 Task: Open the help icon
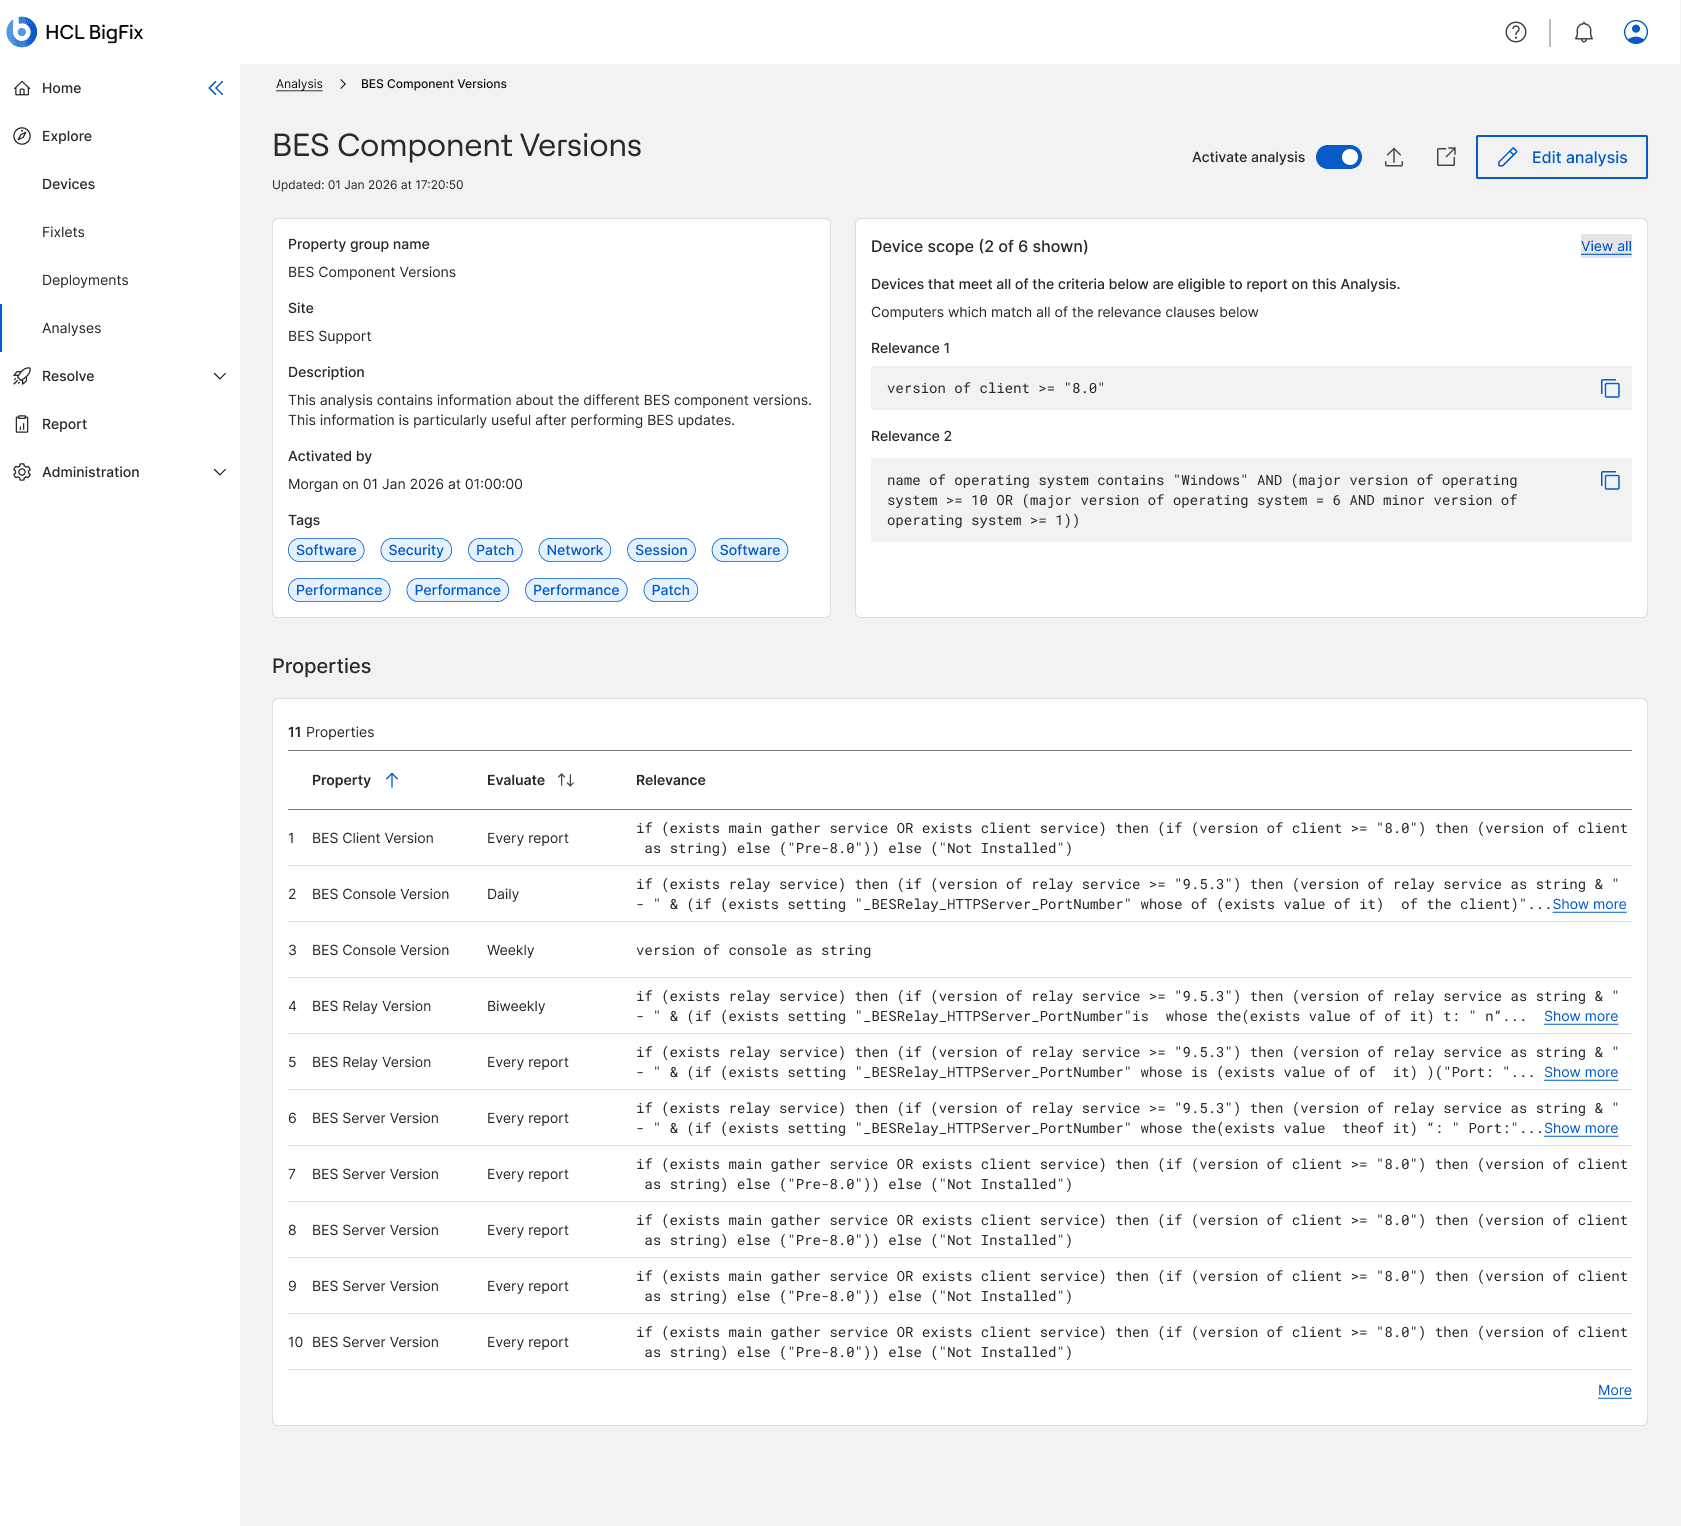[1516, 32]
